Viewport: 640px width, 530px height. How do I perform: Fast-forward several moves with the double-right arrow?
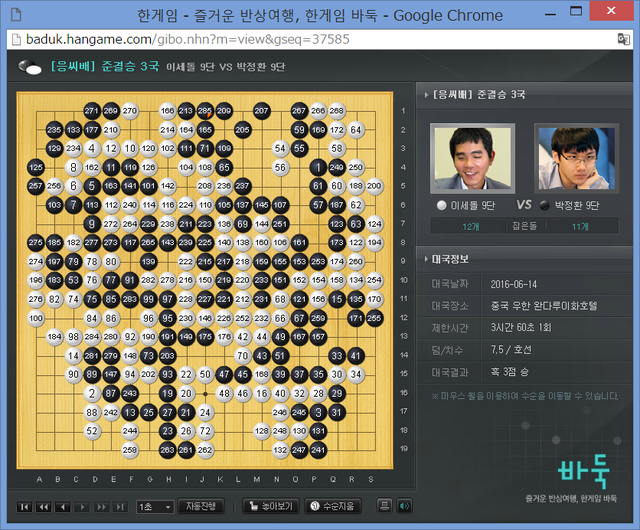tap(101, 507)
